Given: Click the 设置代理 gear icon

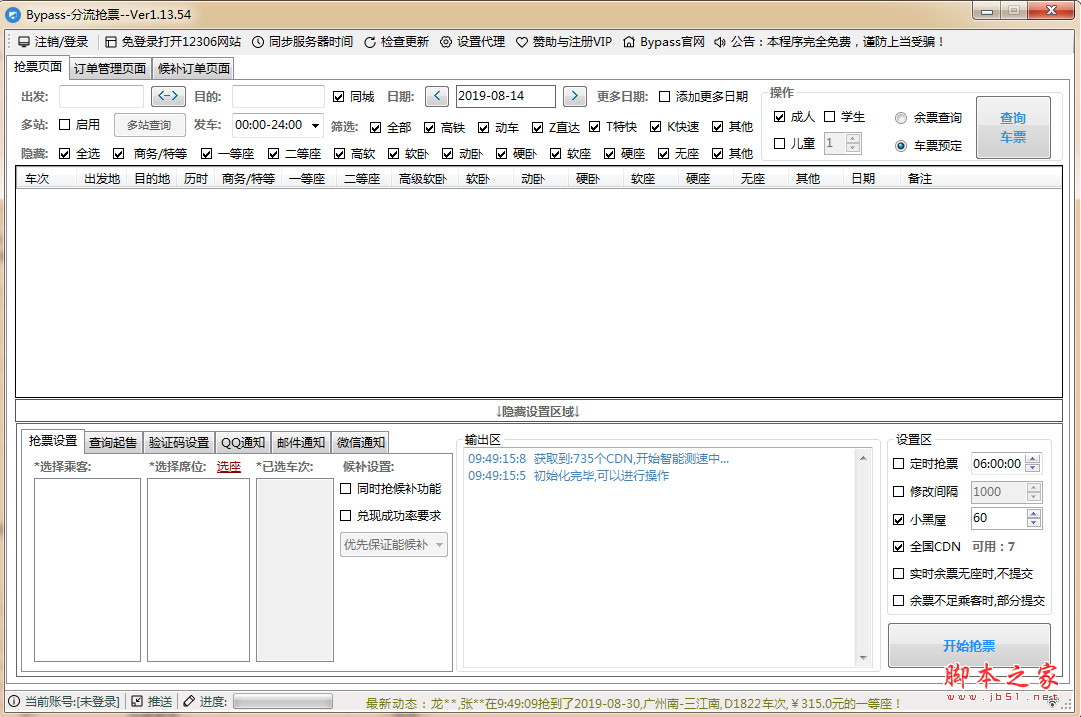Looking at the screenshot, I should (x=446, y=42).
